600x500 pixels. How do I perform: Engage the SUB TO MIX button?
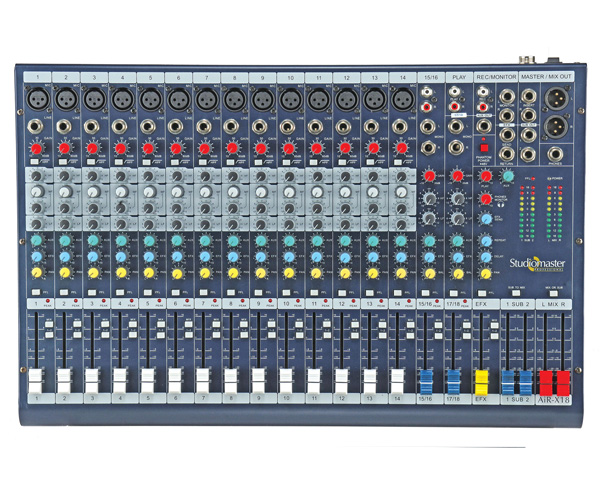tap(516, 293)
